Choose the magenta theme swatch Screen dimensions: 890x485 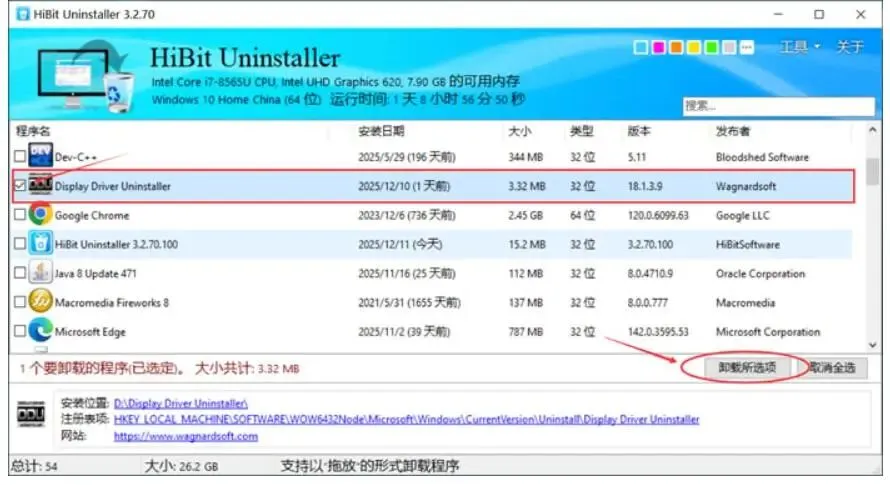[658, 47]
